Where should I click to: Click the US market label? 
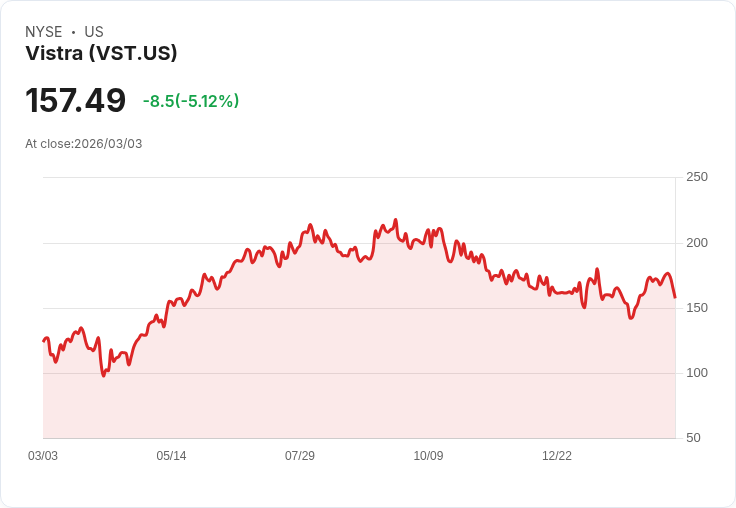94,32
